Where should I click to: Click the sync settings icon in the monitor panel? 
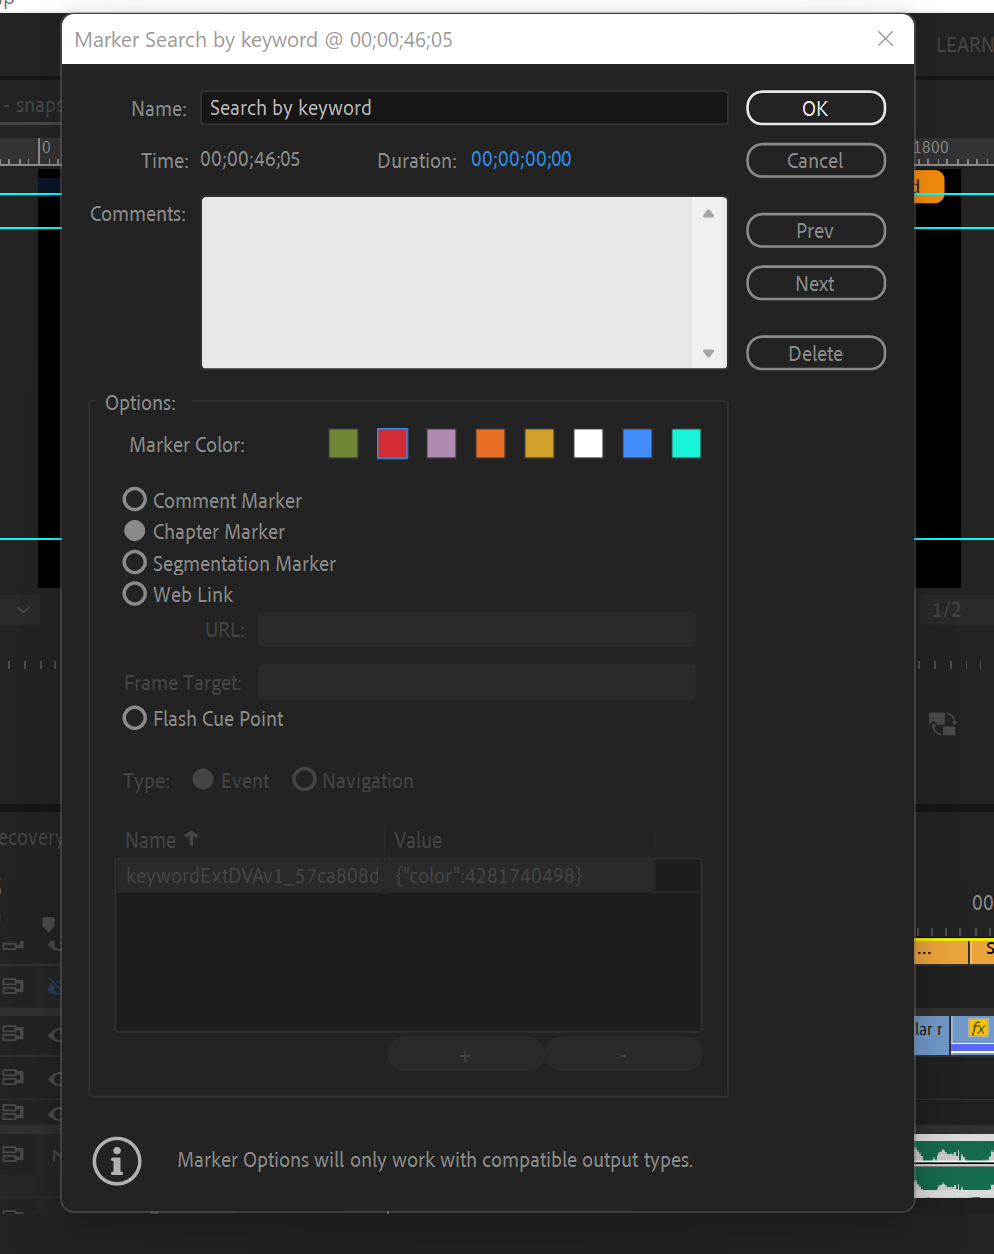tap(941, 723)
